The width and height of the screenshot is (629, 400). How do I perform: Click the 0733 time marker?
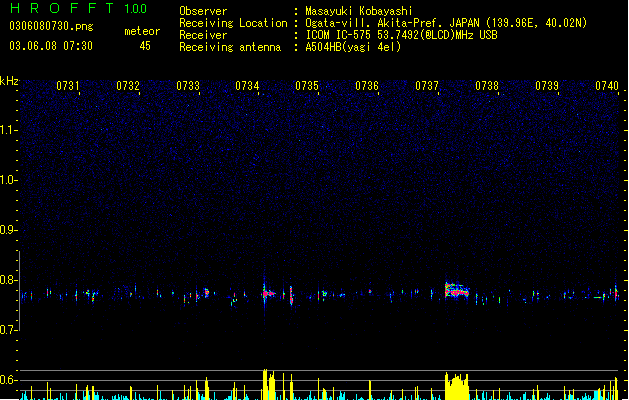(x=188, y=86)
